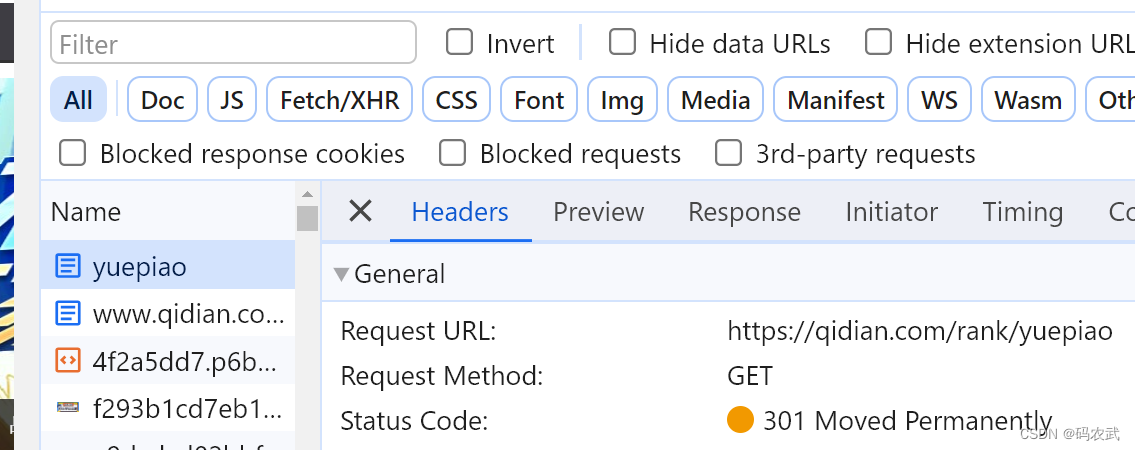The width and height of the screenshot is (1135, 450).
Task: Filter requests by Fetch/XHR type
Action: [x=339, y=100]
